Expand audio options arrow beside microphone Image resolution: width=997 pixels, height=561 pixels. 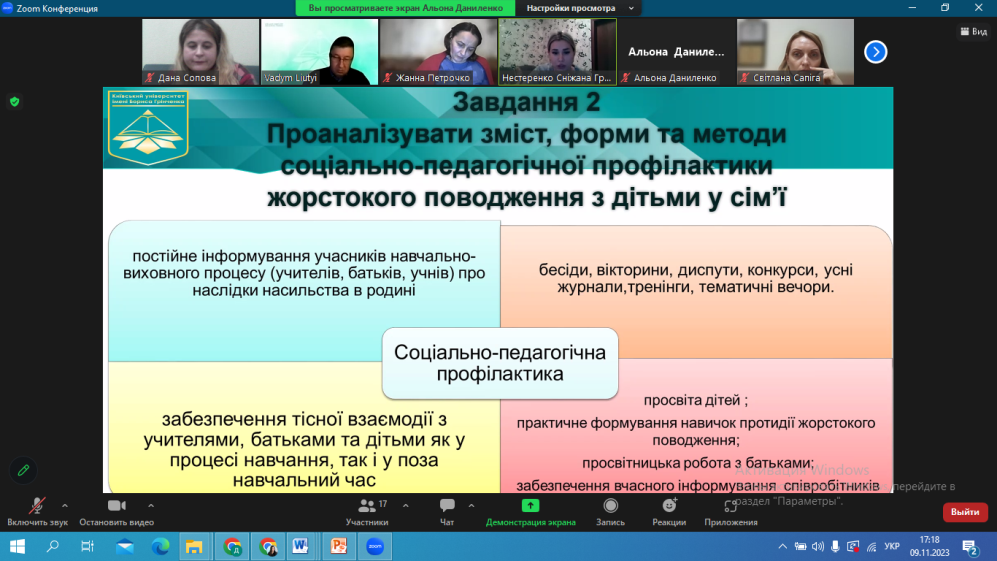coord(65,505)
